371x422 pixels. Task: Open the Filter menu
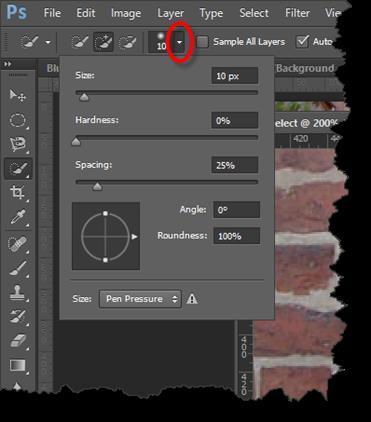297,13
